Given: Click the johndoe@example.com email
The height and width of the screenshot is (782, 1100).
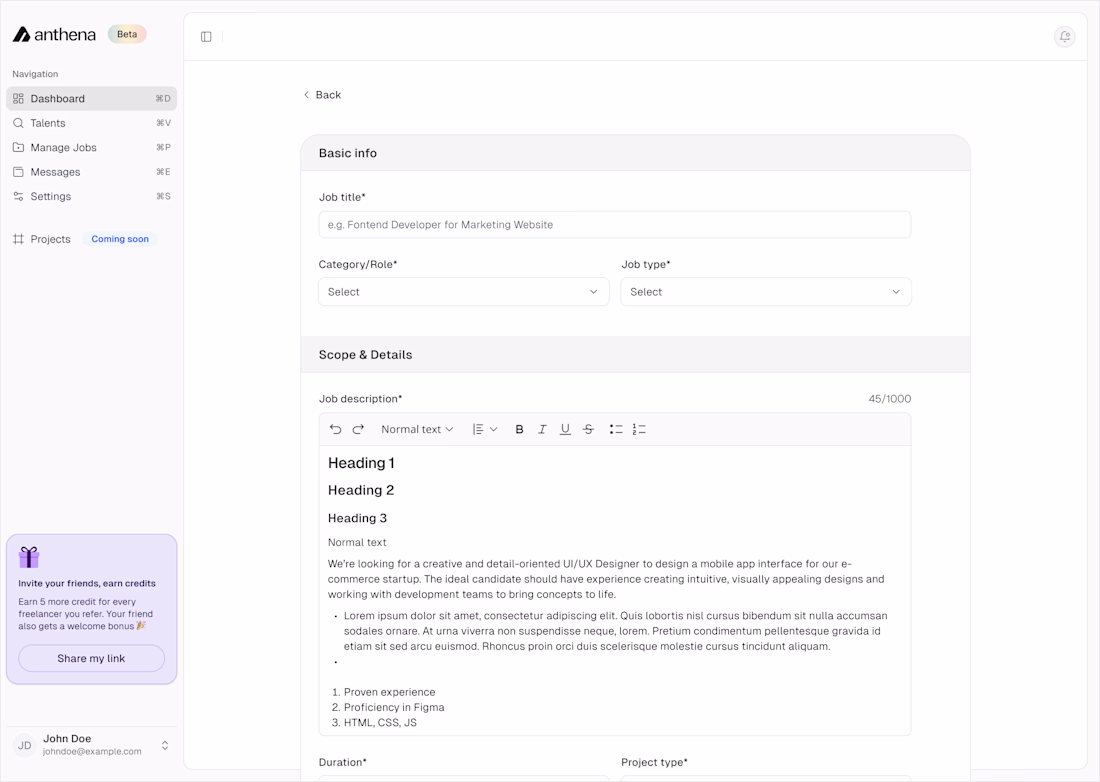Looking at the screenshot, I should coord(92,752).
